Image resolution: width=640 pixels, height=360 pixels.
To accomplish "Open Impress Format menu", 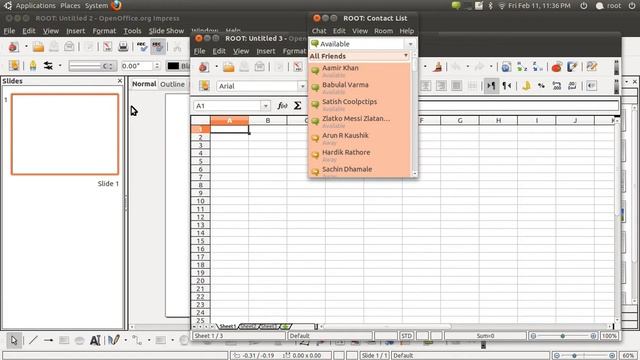I will (104, 31).
